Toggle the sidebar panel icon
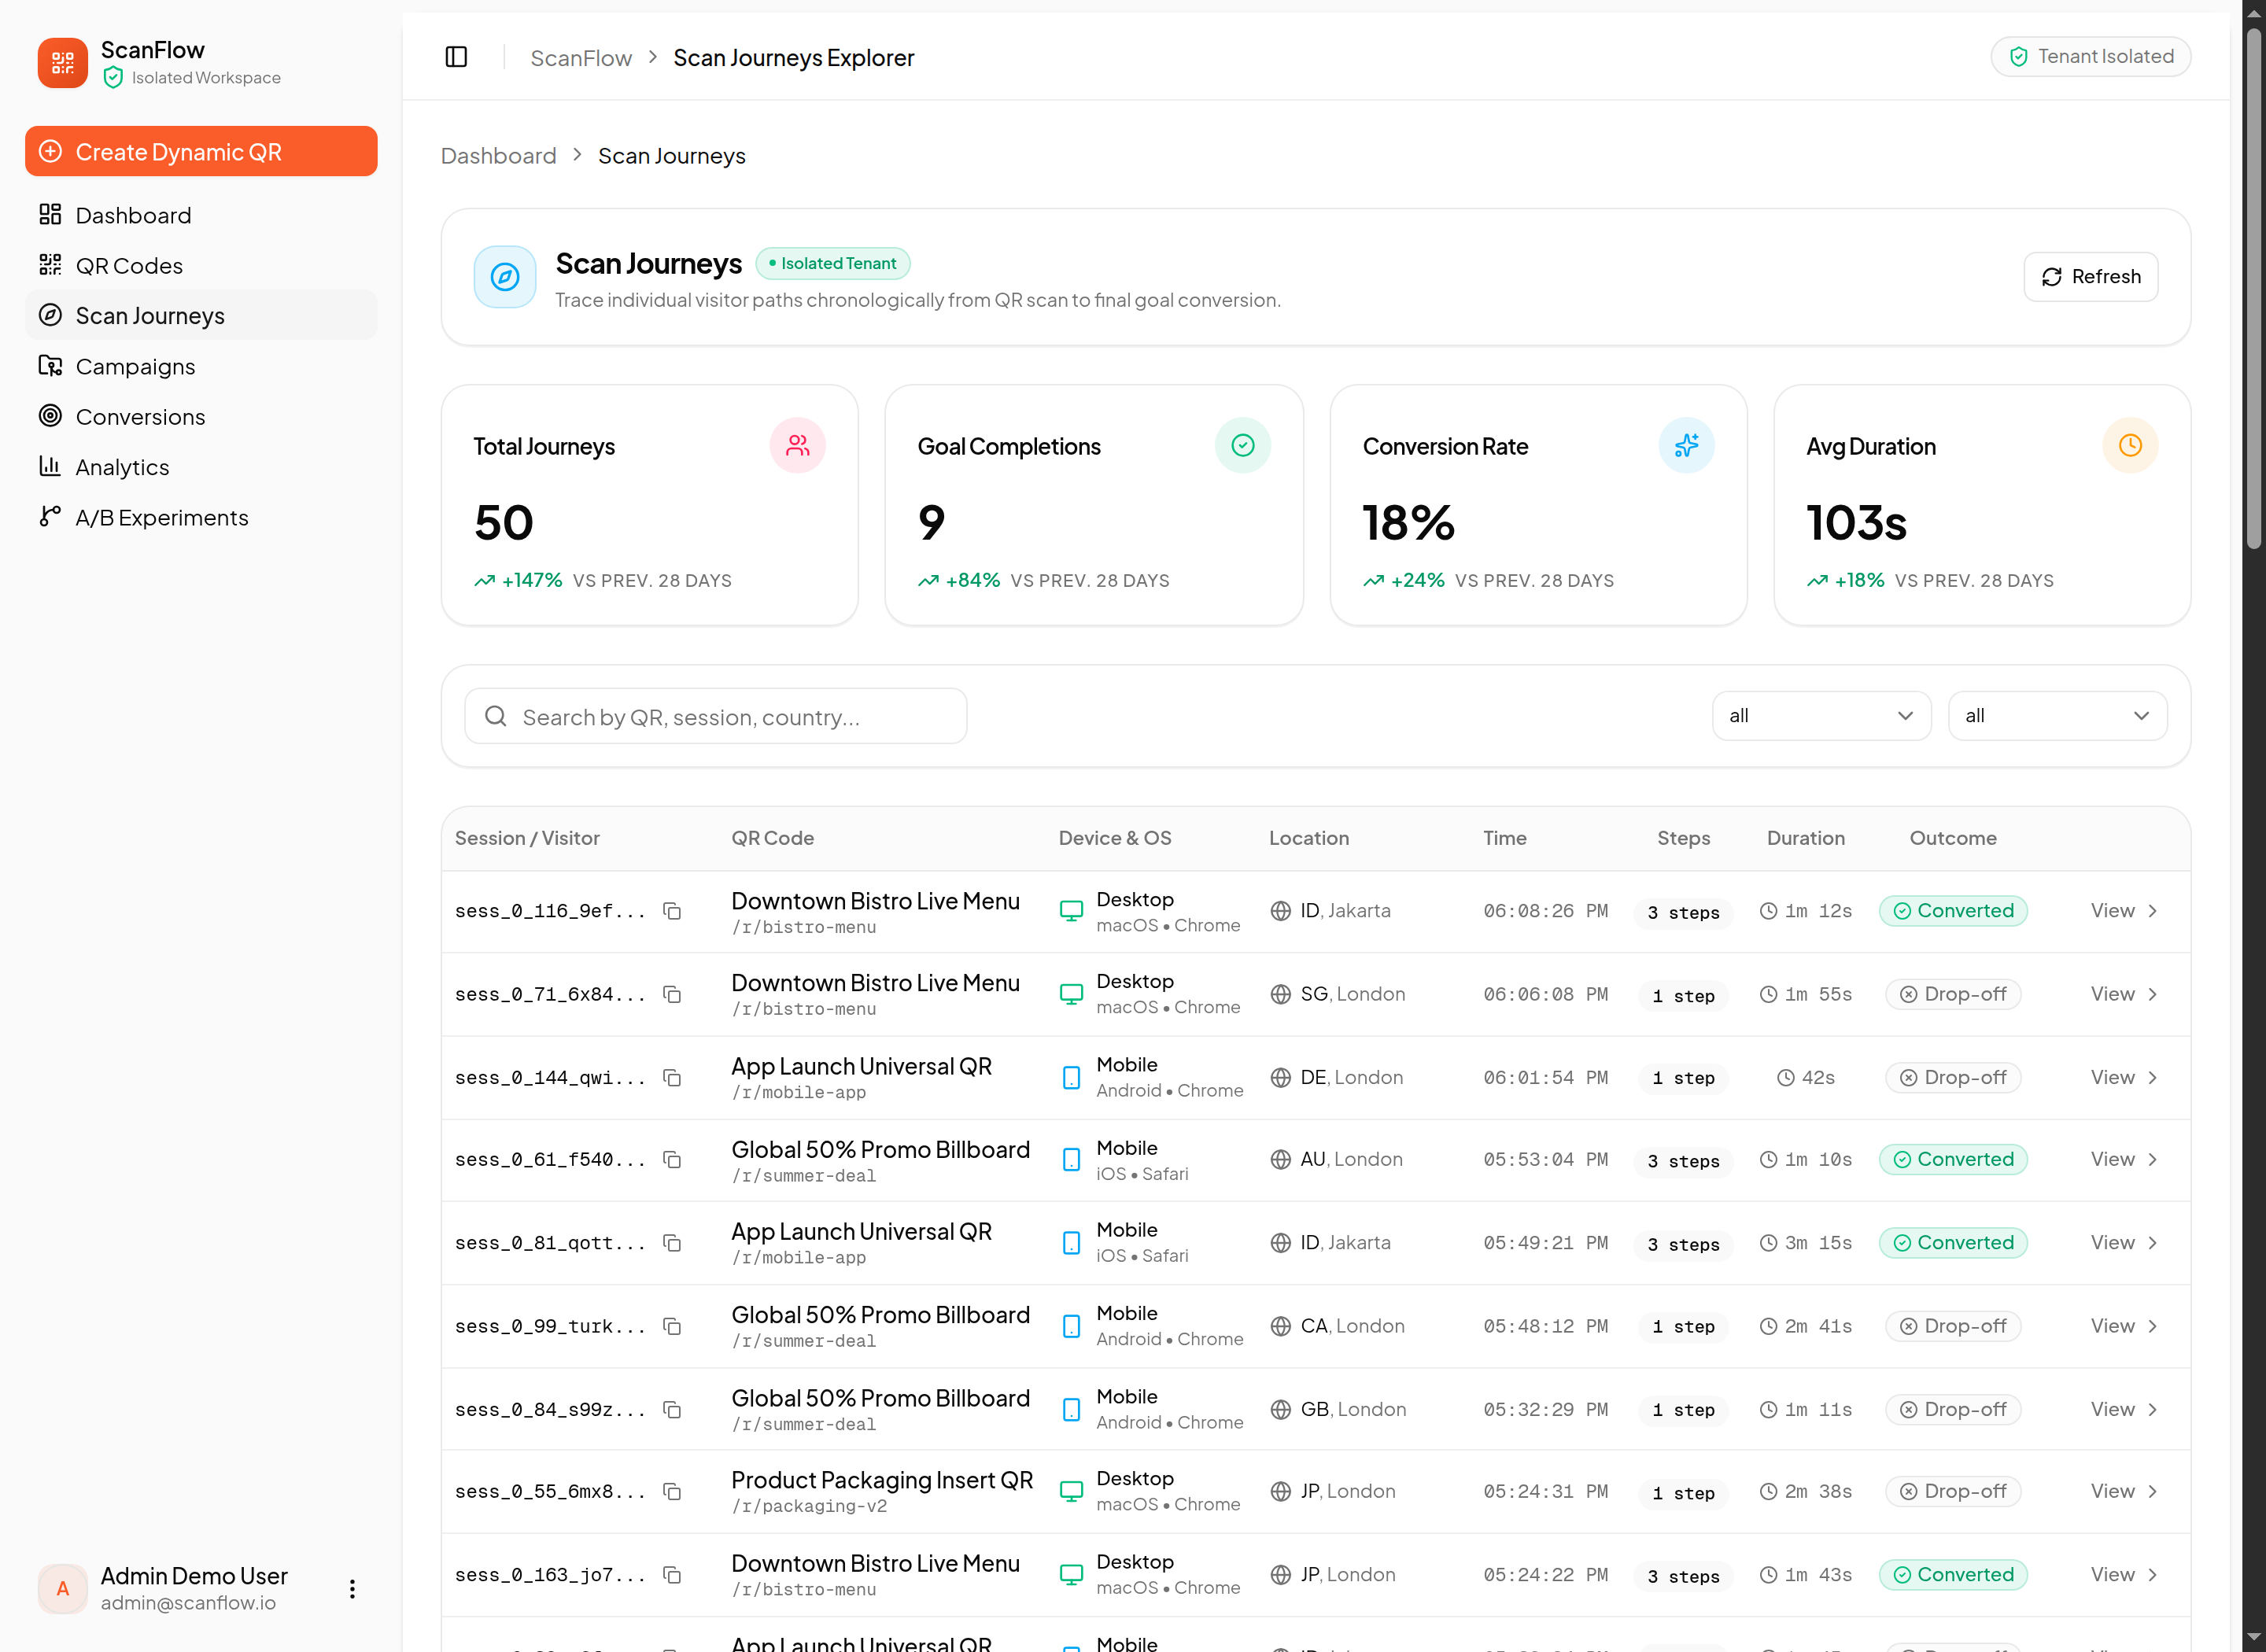 tap(456, 57)
